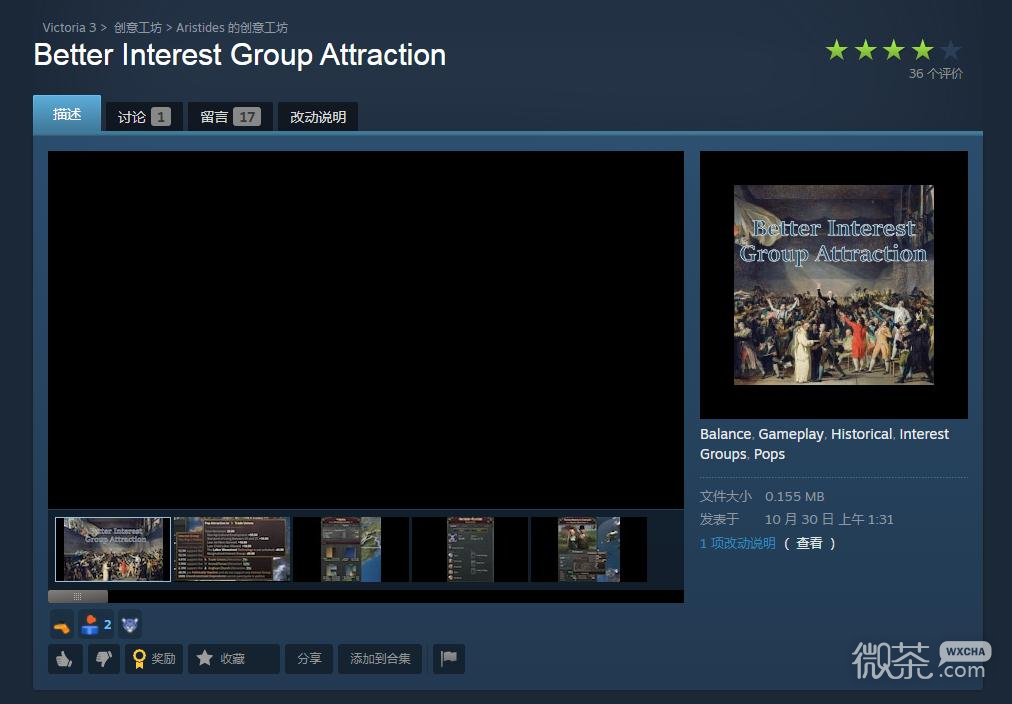Open the 创意工坊 breadcrumb link

coord(137,28)
